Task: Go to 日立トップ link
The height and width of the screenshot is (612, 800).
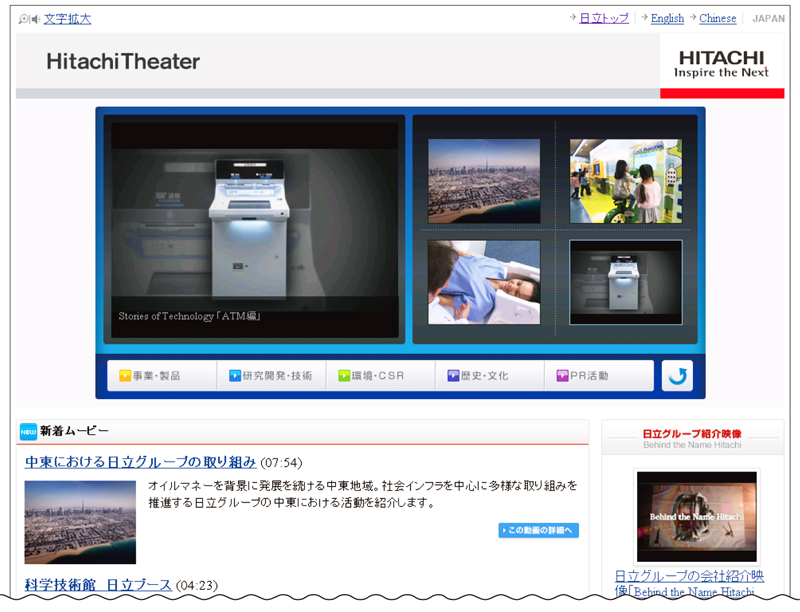Action: pyautogui.click(x=604, y=18)
